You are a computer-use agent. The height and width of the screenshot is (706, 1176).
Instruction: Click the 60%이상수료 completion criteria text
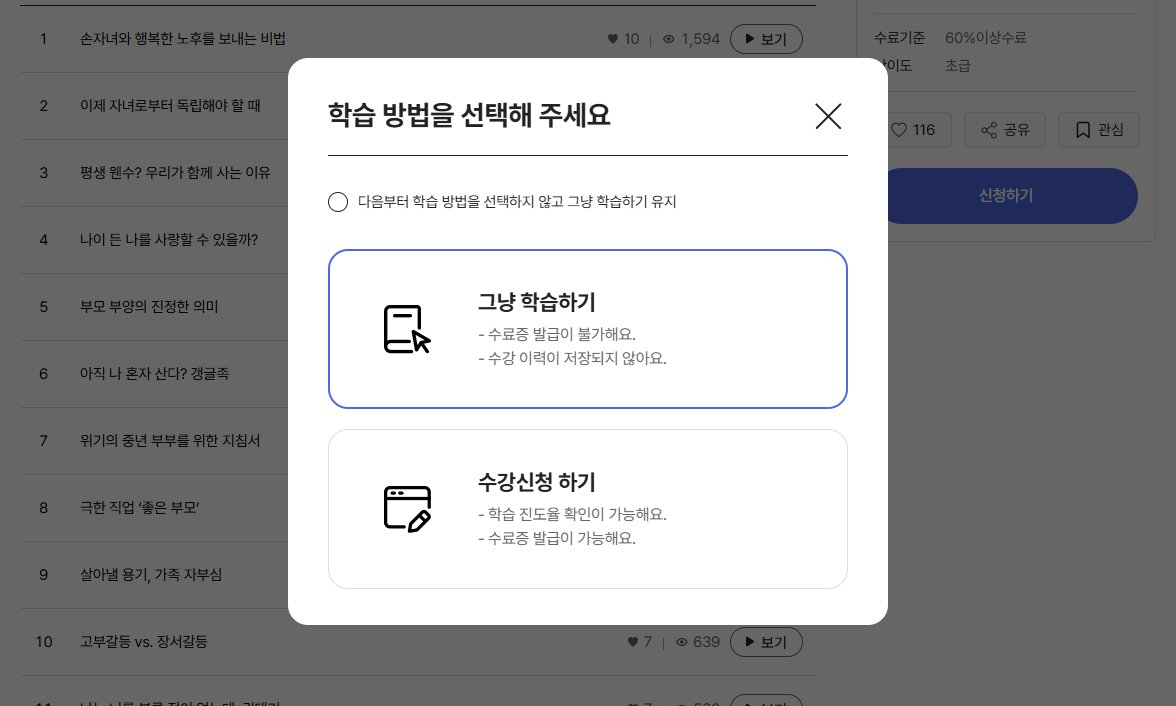pos(986,38)
